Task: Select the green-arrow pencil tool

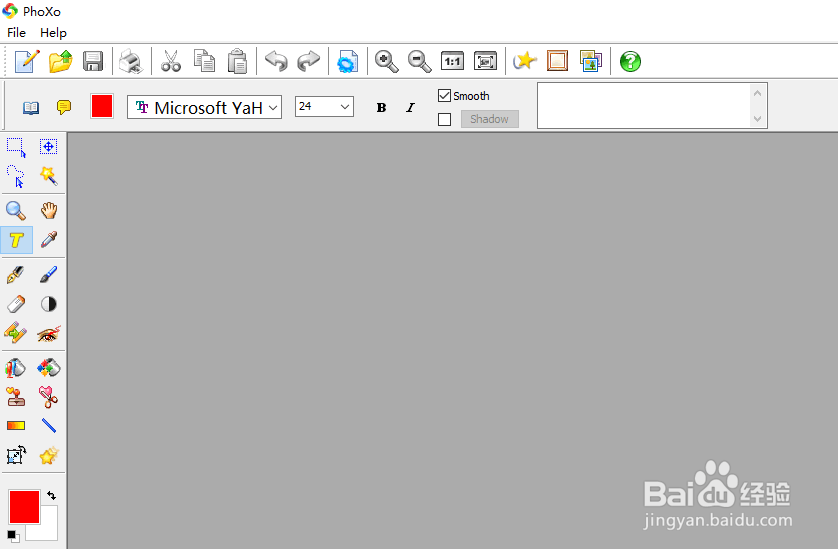Action: click(15, 333)
